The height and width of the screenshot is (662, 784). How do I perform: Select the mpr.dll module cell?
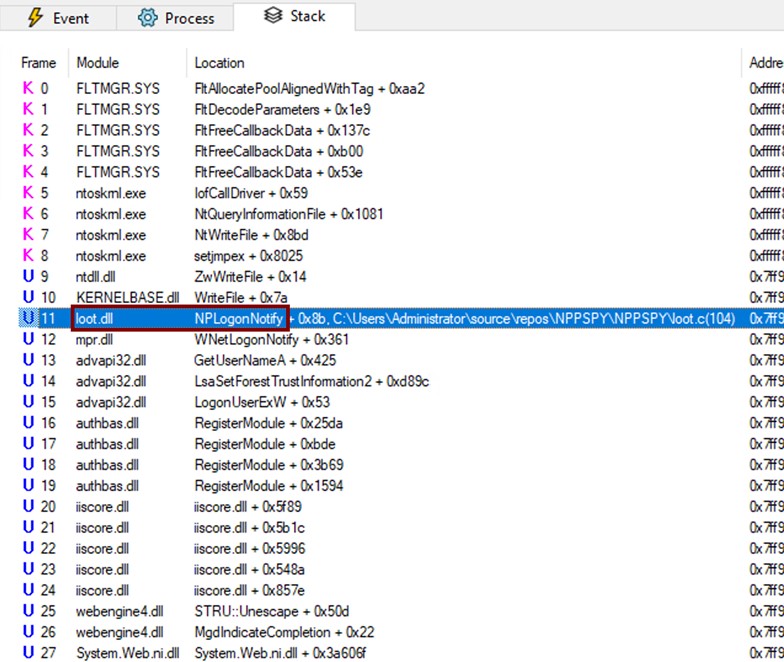(x=94, y=340)
